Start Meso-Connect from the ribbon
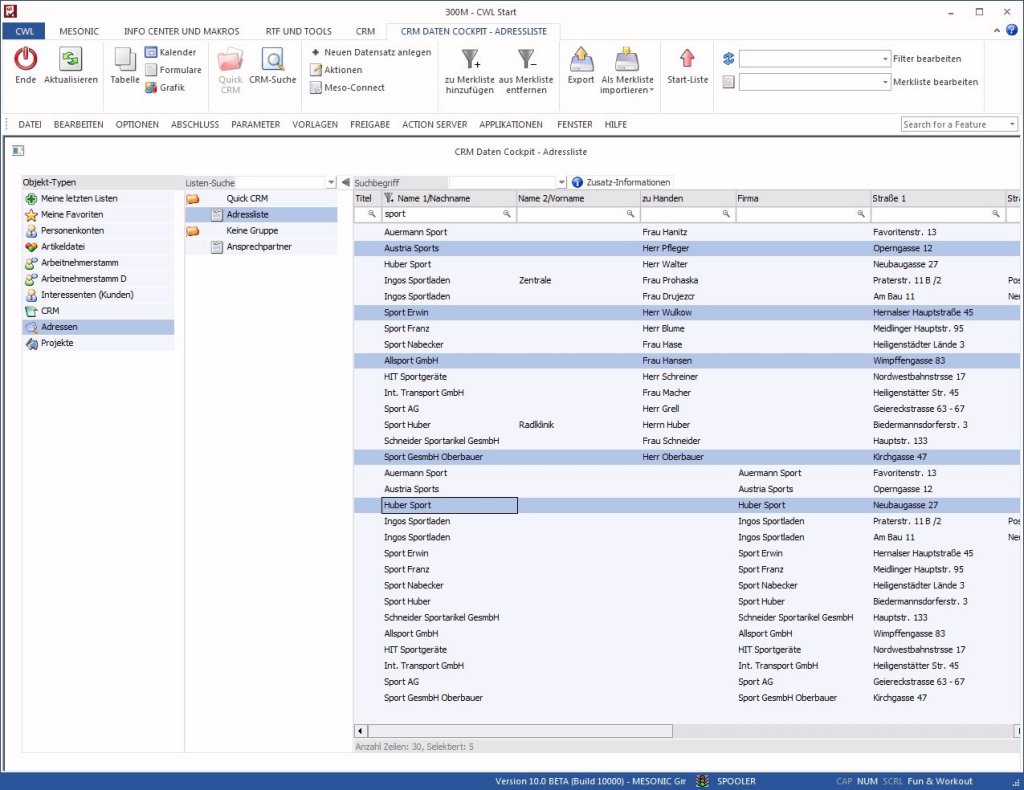The height and width of the screenshot is (790, 1024). click(x=347, y=87)
